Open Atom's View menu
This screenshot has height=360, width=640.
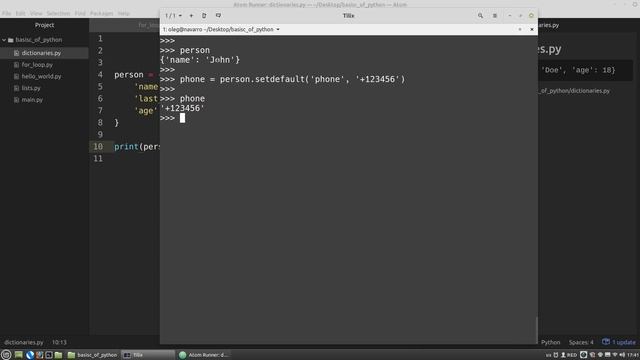pos(36,13)
